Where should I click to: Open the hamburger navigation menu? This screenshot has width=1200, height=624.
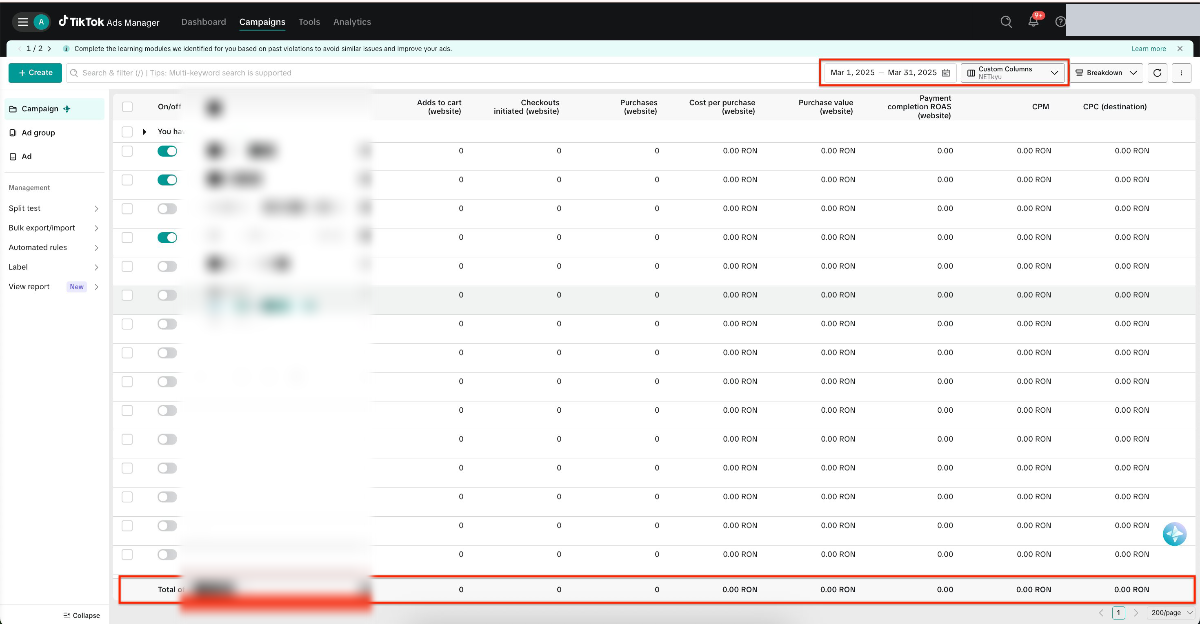[x=23, y=22]
